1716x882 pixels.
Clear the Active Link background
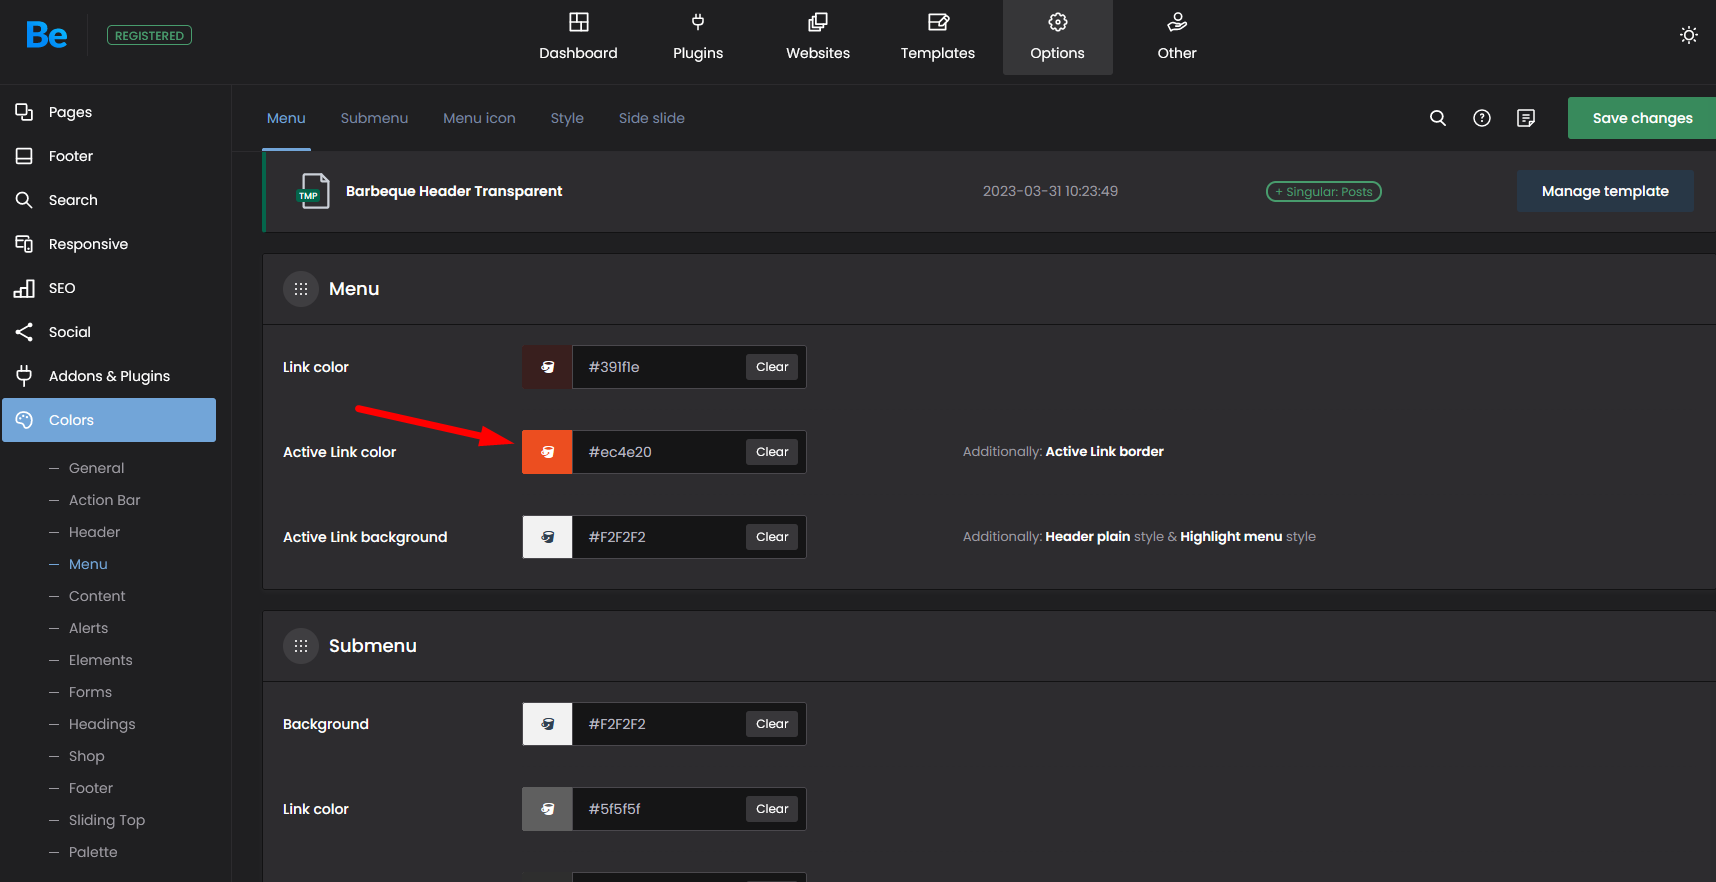[772, 537]
